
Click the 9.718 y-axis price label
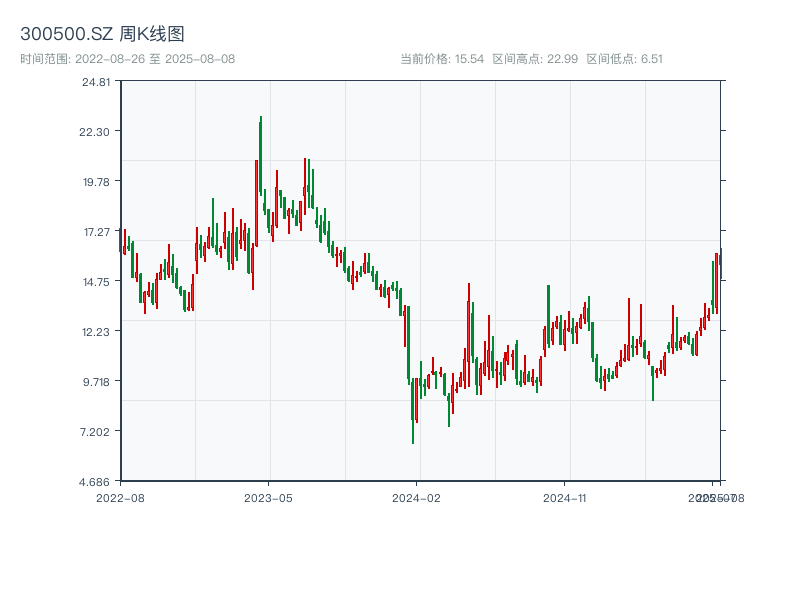tap(96, 382)
